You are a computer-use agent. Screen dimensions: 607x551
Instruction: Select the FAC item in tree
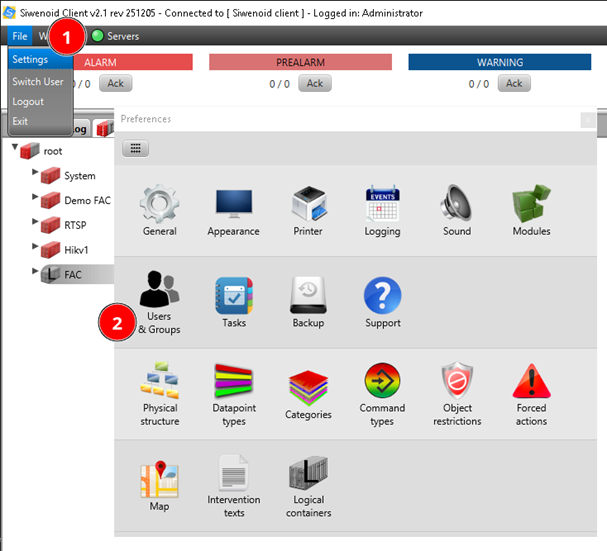pyautogui.click(x=73, y=273)
